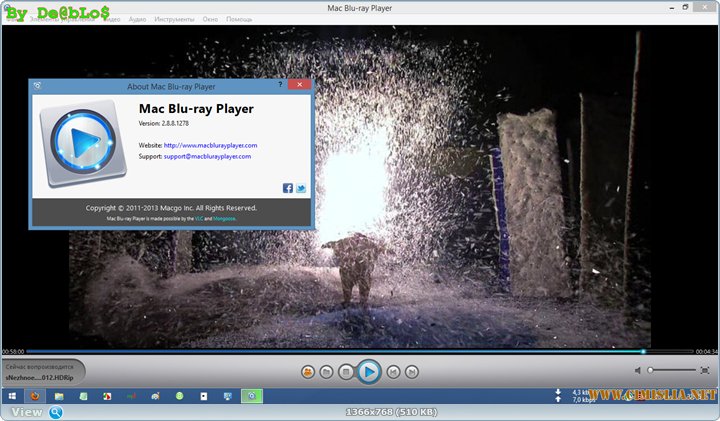720x421 pixels.
Task: Click the open file folder button
Action: click(326, 372)
